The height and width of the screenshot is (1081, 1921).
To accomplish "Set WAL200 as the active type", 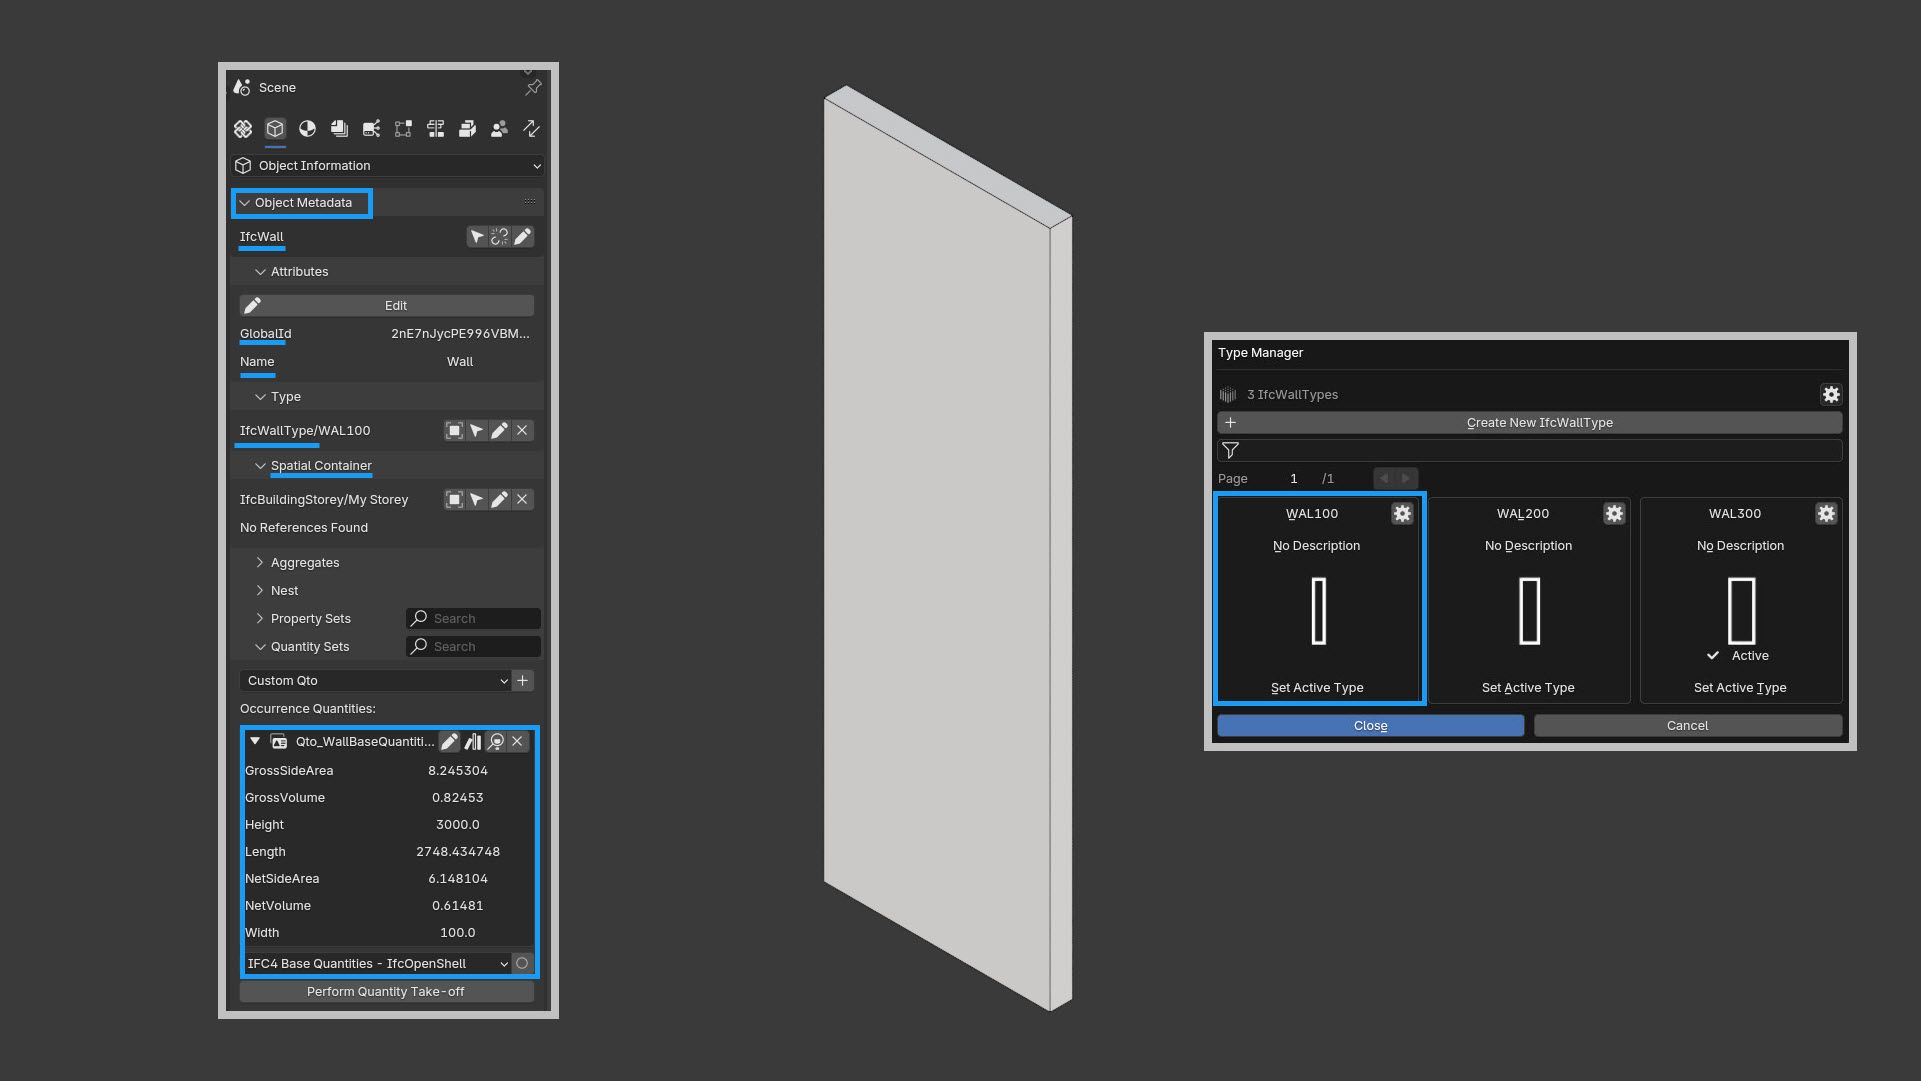I will click(1528, 688).
